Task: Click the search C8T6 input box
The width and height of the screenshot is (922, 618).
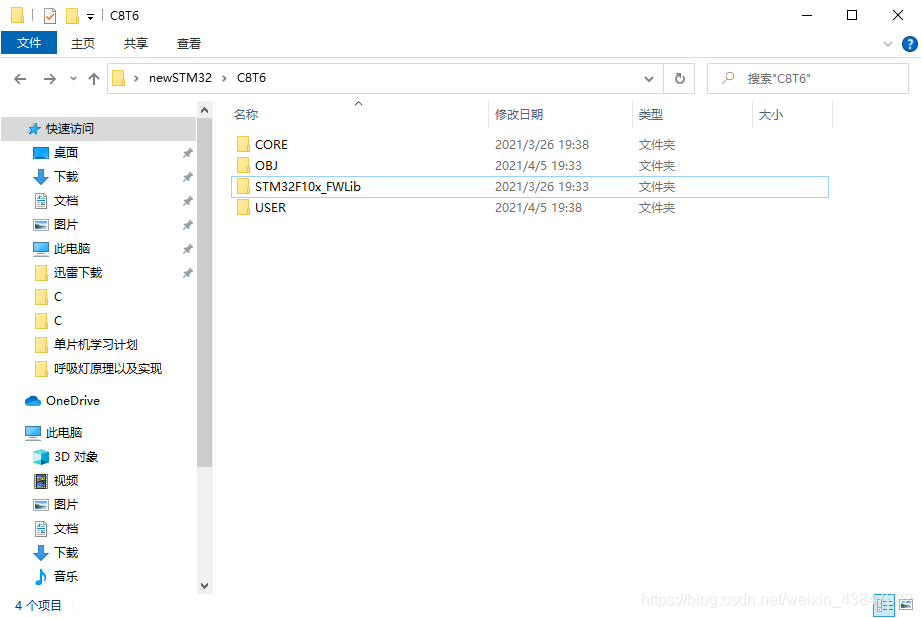Action: tap(808, 78)
